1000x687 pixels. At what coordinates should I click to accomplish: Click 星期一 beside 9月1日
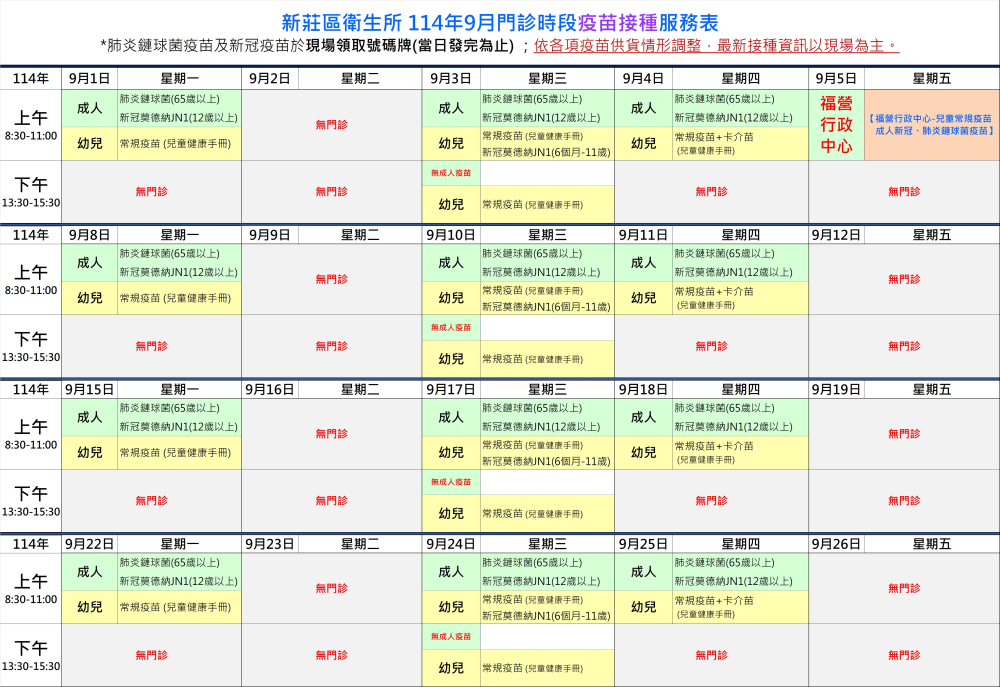pos(179,78)
